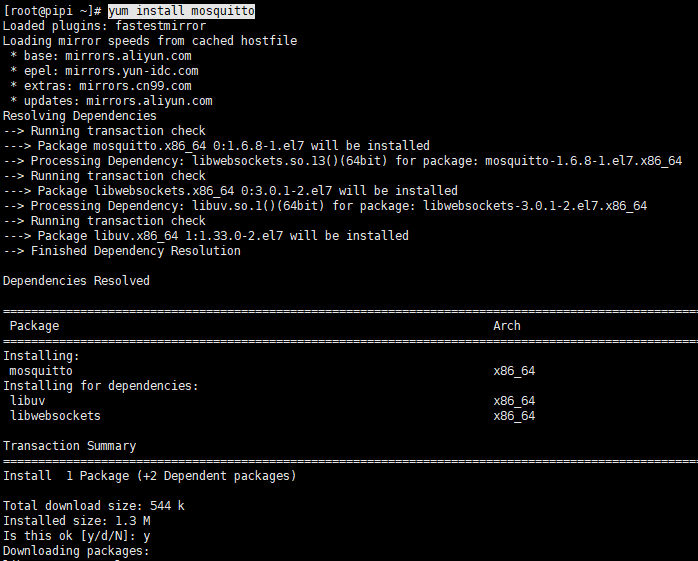Click the 'libuv' package name in table
Viewport: 698px width, 561px height.
point(27,401)
